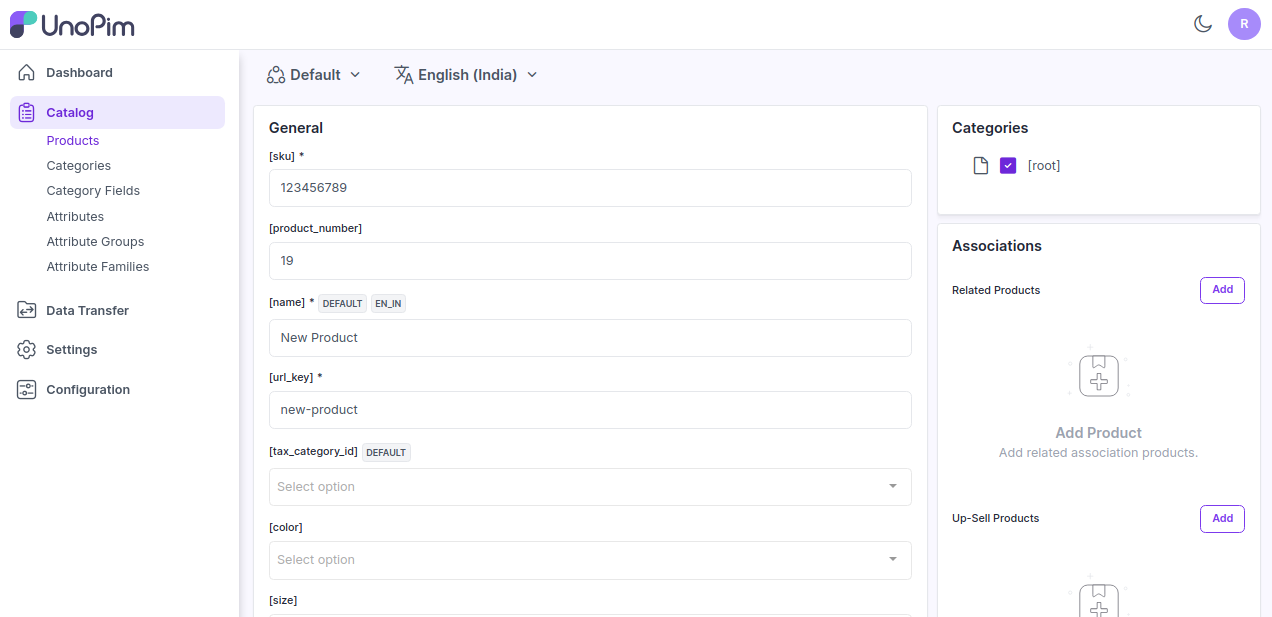Open the Default channel dropdown
Viewport: 1272px width, 617px height.
tap(314, 75)
